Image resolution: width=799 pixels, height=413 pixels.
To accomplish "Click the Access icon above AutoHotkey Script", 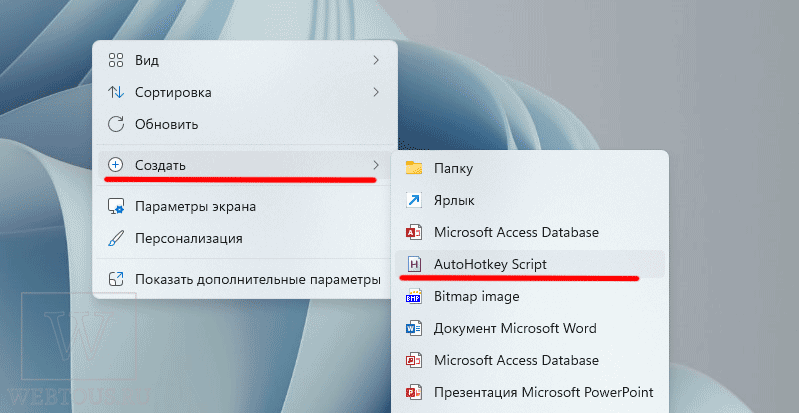I will 414,232.
